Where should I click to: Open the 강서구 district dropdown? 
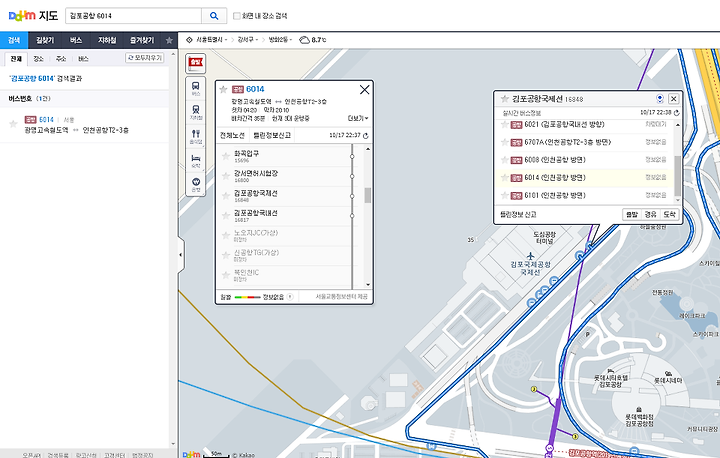coord(248,40)
